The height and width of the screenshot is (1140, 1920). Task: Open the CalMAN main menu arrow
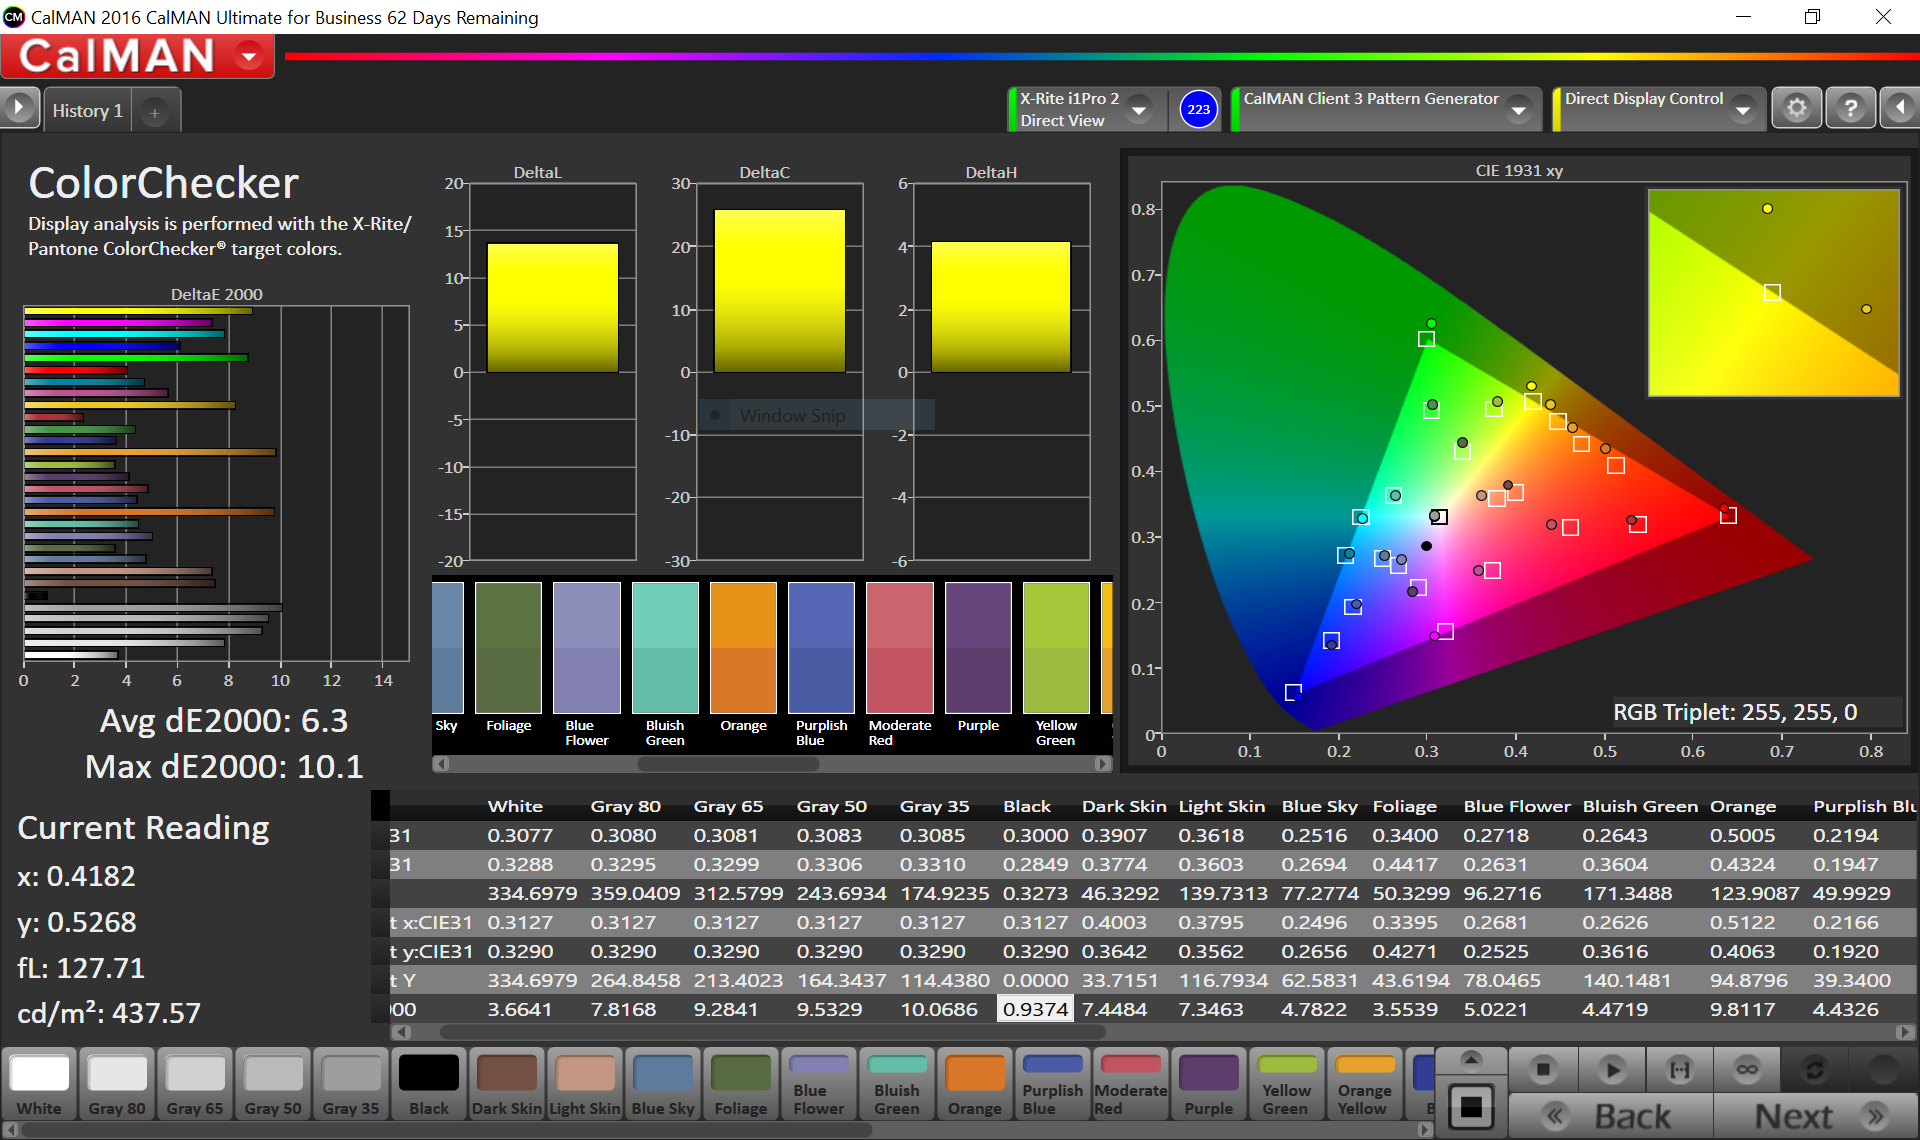click(249, 56)
